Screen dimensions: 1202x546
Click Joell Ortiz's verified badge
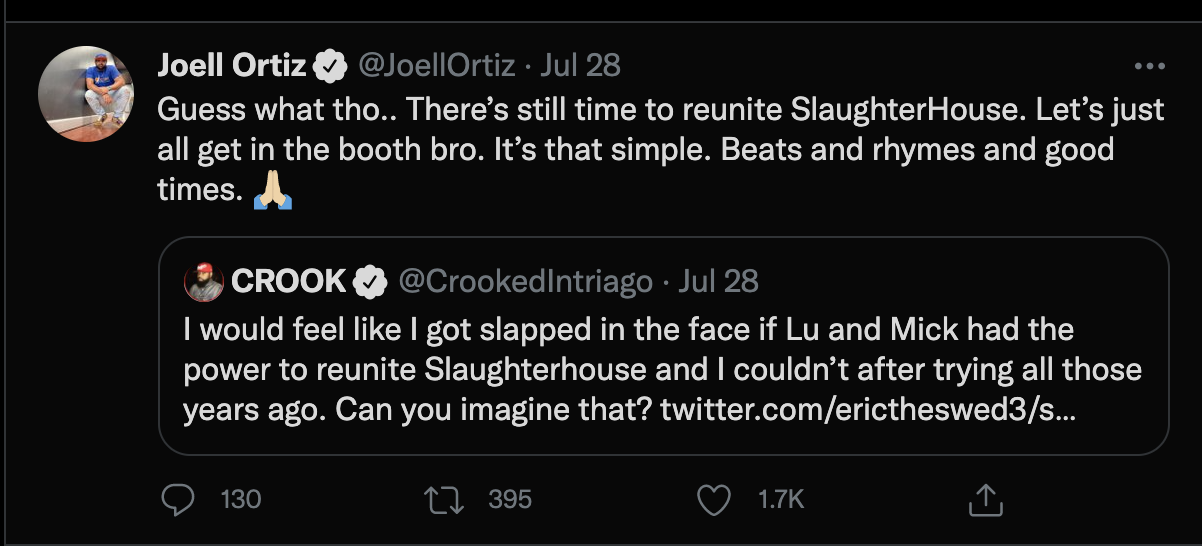click(328, 67)
